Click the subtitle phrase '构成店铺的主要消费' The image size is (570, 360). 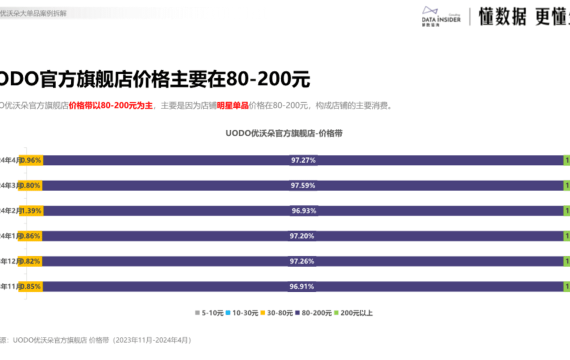351,105
